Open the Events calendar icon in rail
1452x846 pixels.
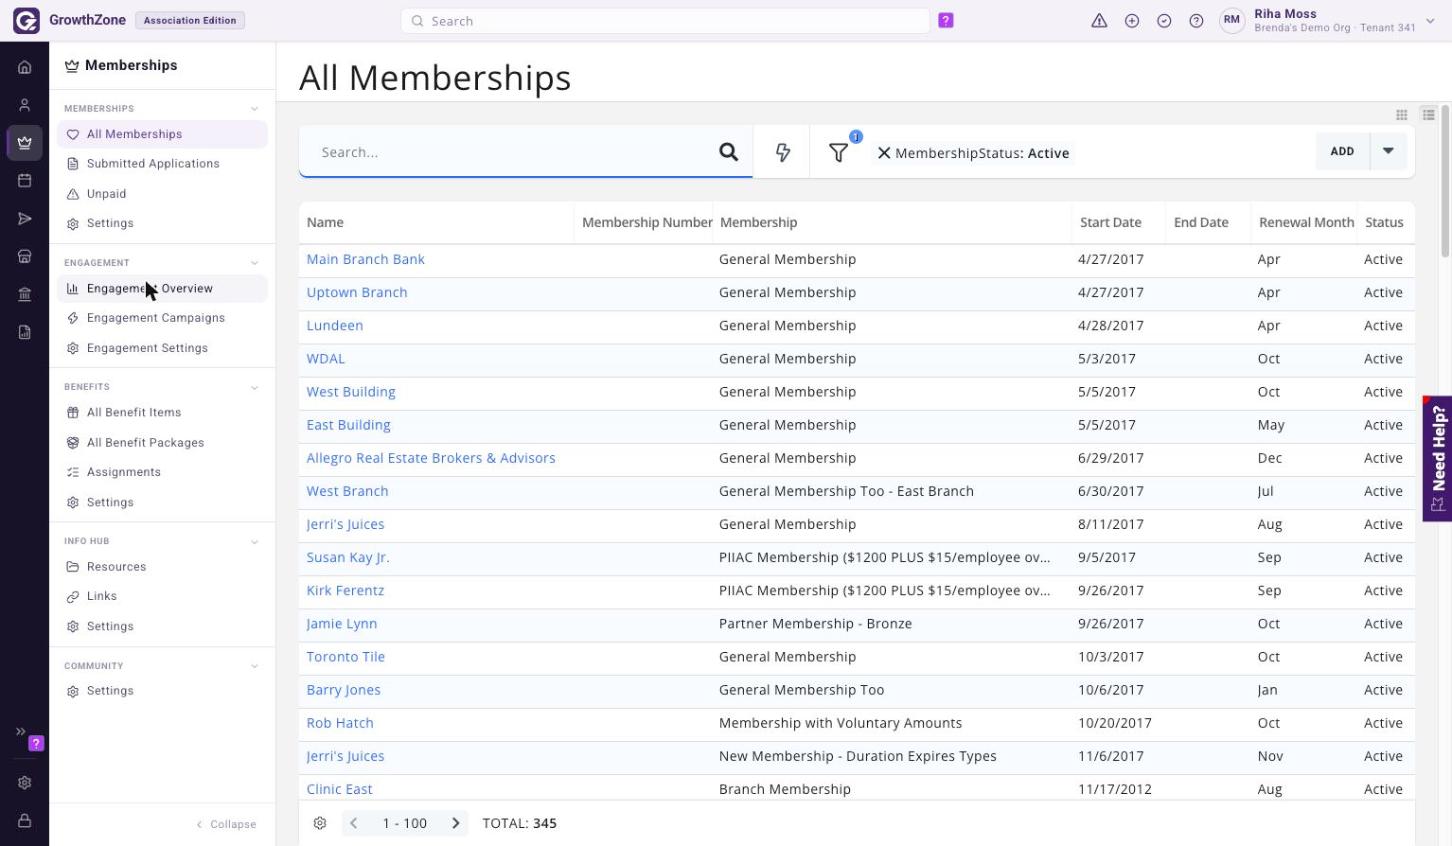25,181
